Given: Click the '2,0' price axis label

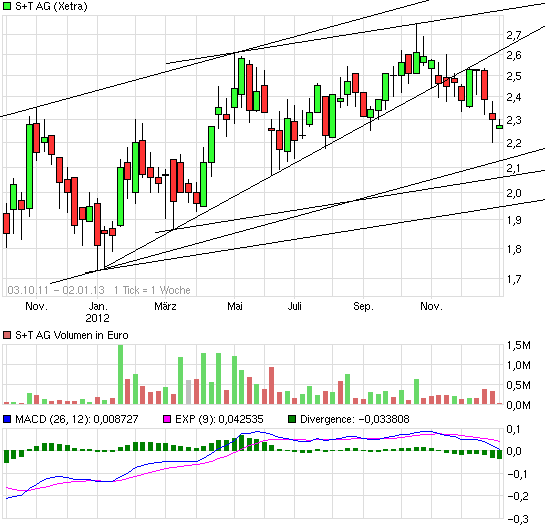Looking at the screenshot, I should (x=514, y=193).
